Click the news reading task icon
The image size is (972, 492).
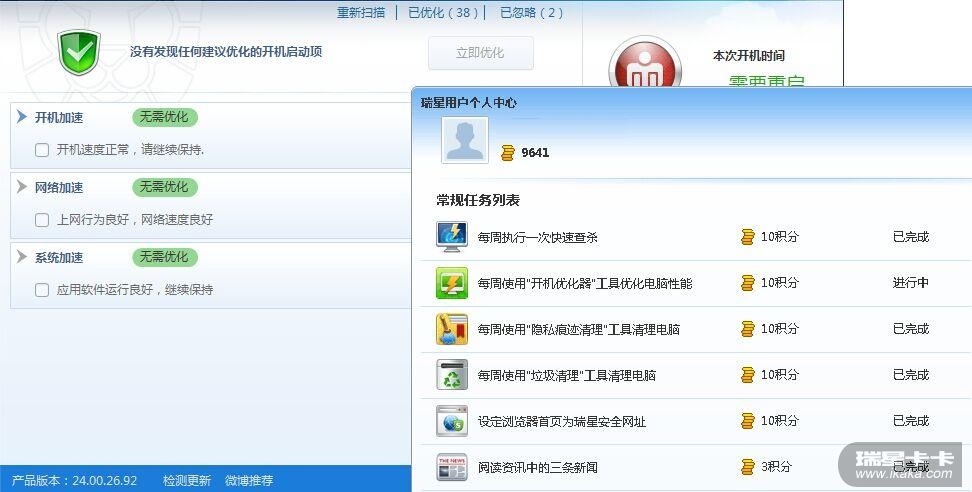point(452,467)
